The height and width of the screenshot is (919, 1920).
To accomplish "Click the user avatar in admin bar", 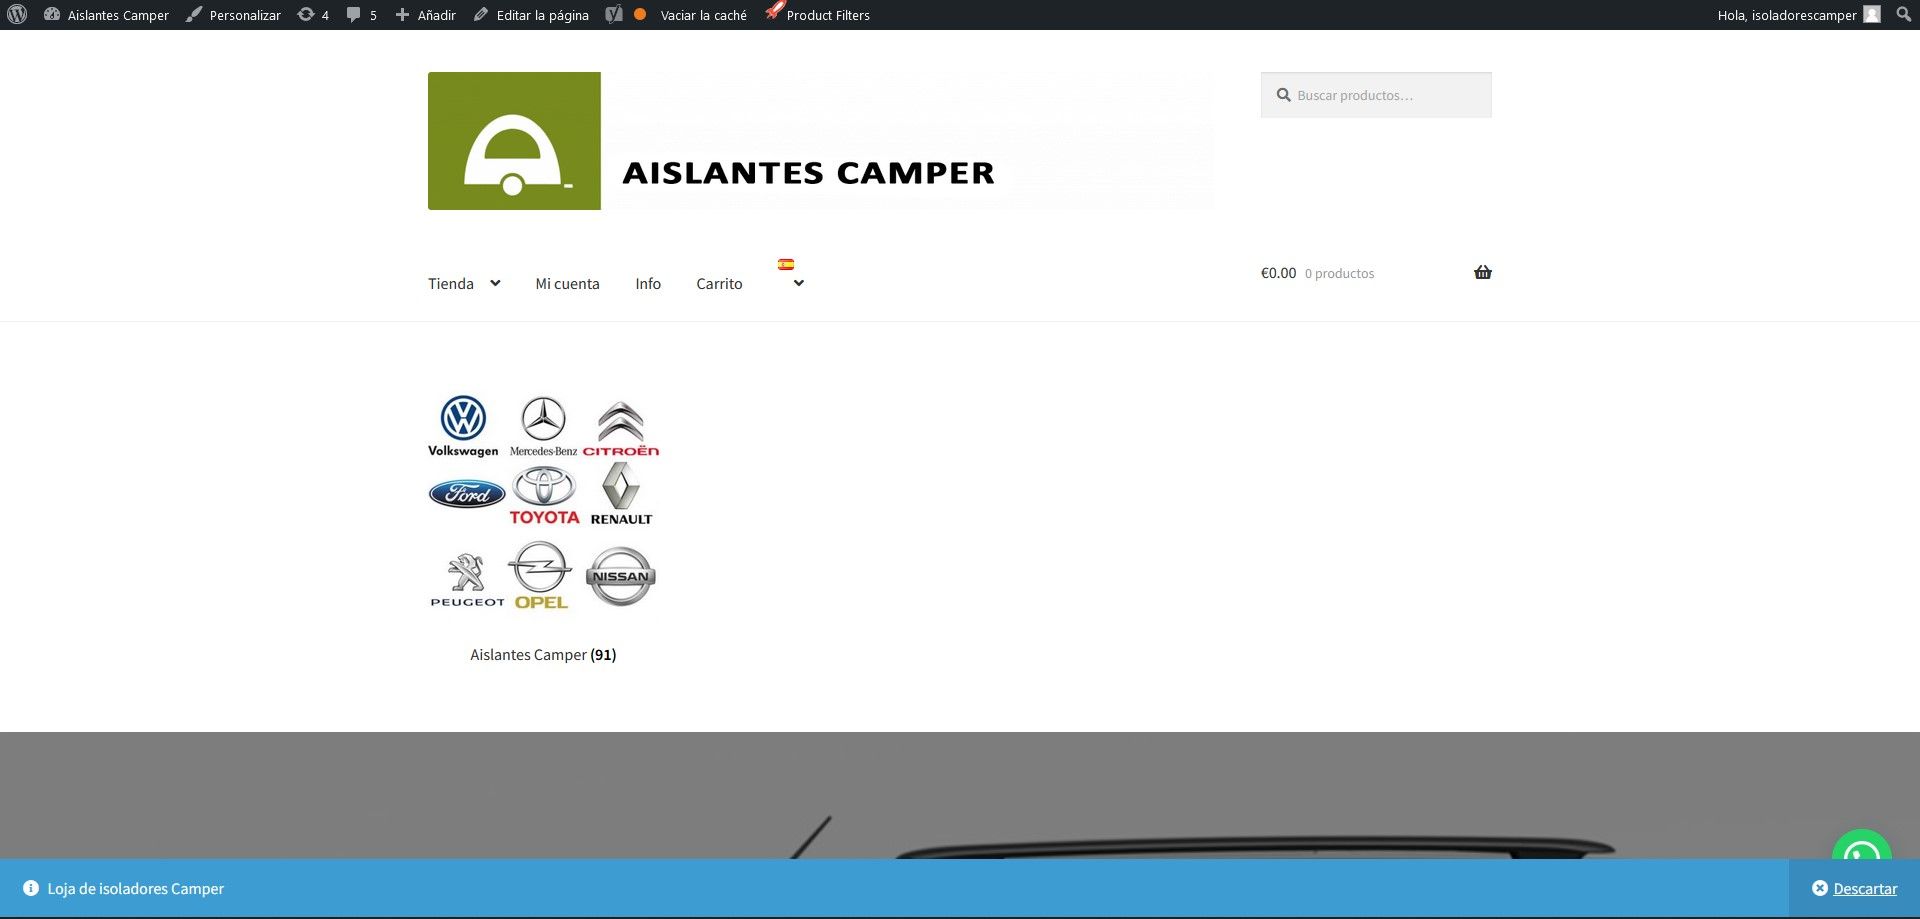I will tap(1872, 14).
